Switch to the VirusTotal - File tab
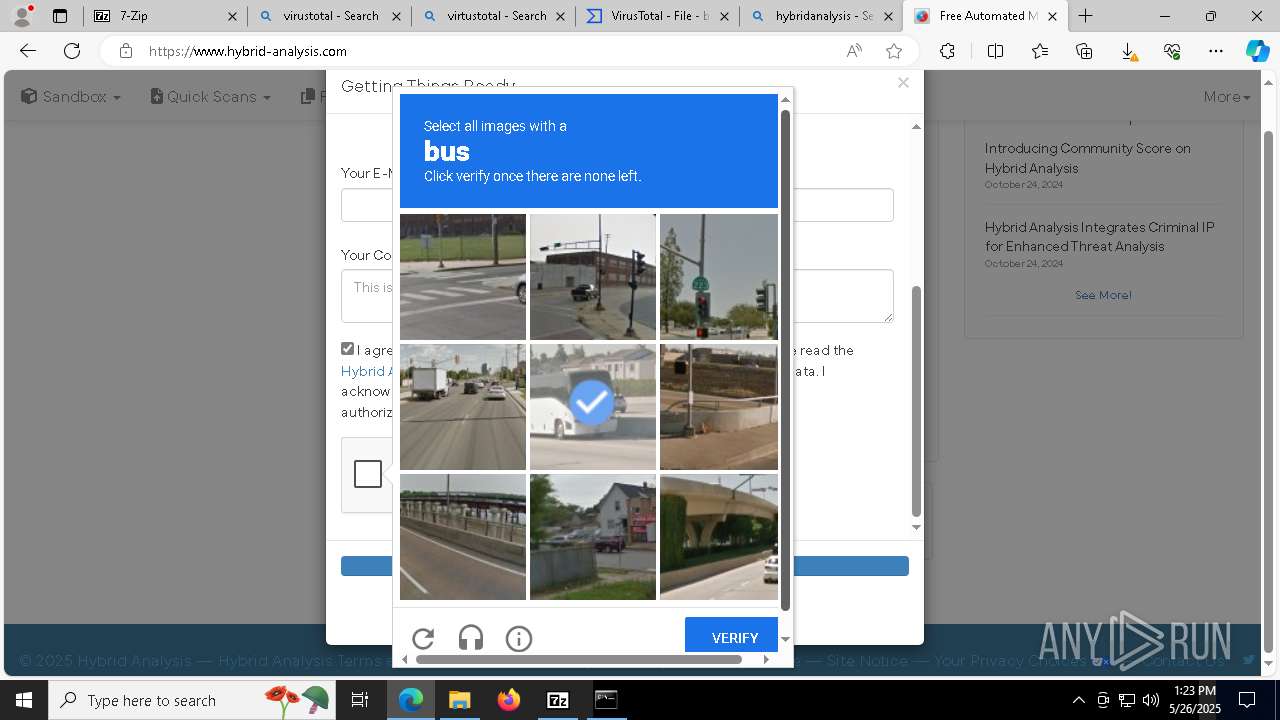This screenshot has height=720, width=1280. point(658,16)
